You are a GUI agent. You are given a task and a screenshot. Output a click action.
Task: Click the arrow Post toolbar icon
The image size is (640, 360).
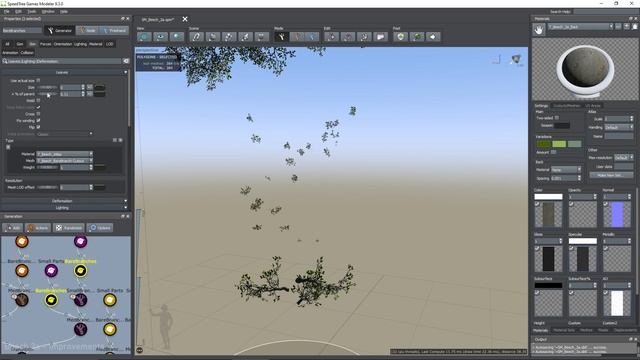click(433, 37)
